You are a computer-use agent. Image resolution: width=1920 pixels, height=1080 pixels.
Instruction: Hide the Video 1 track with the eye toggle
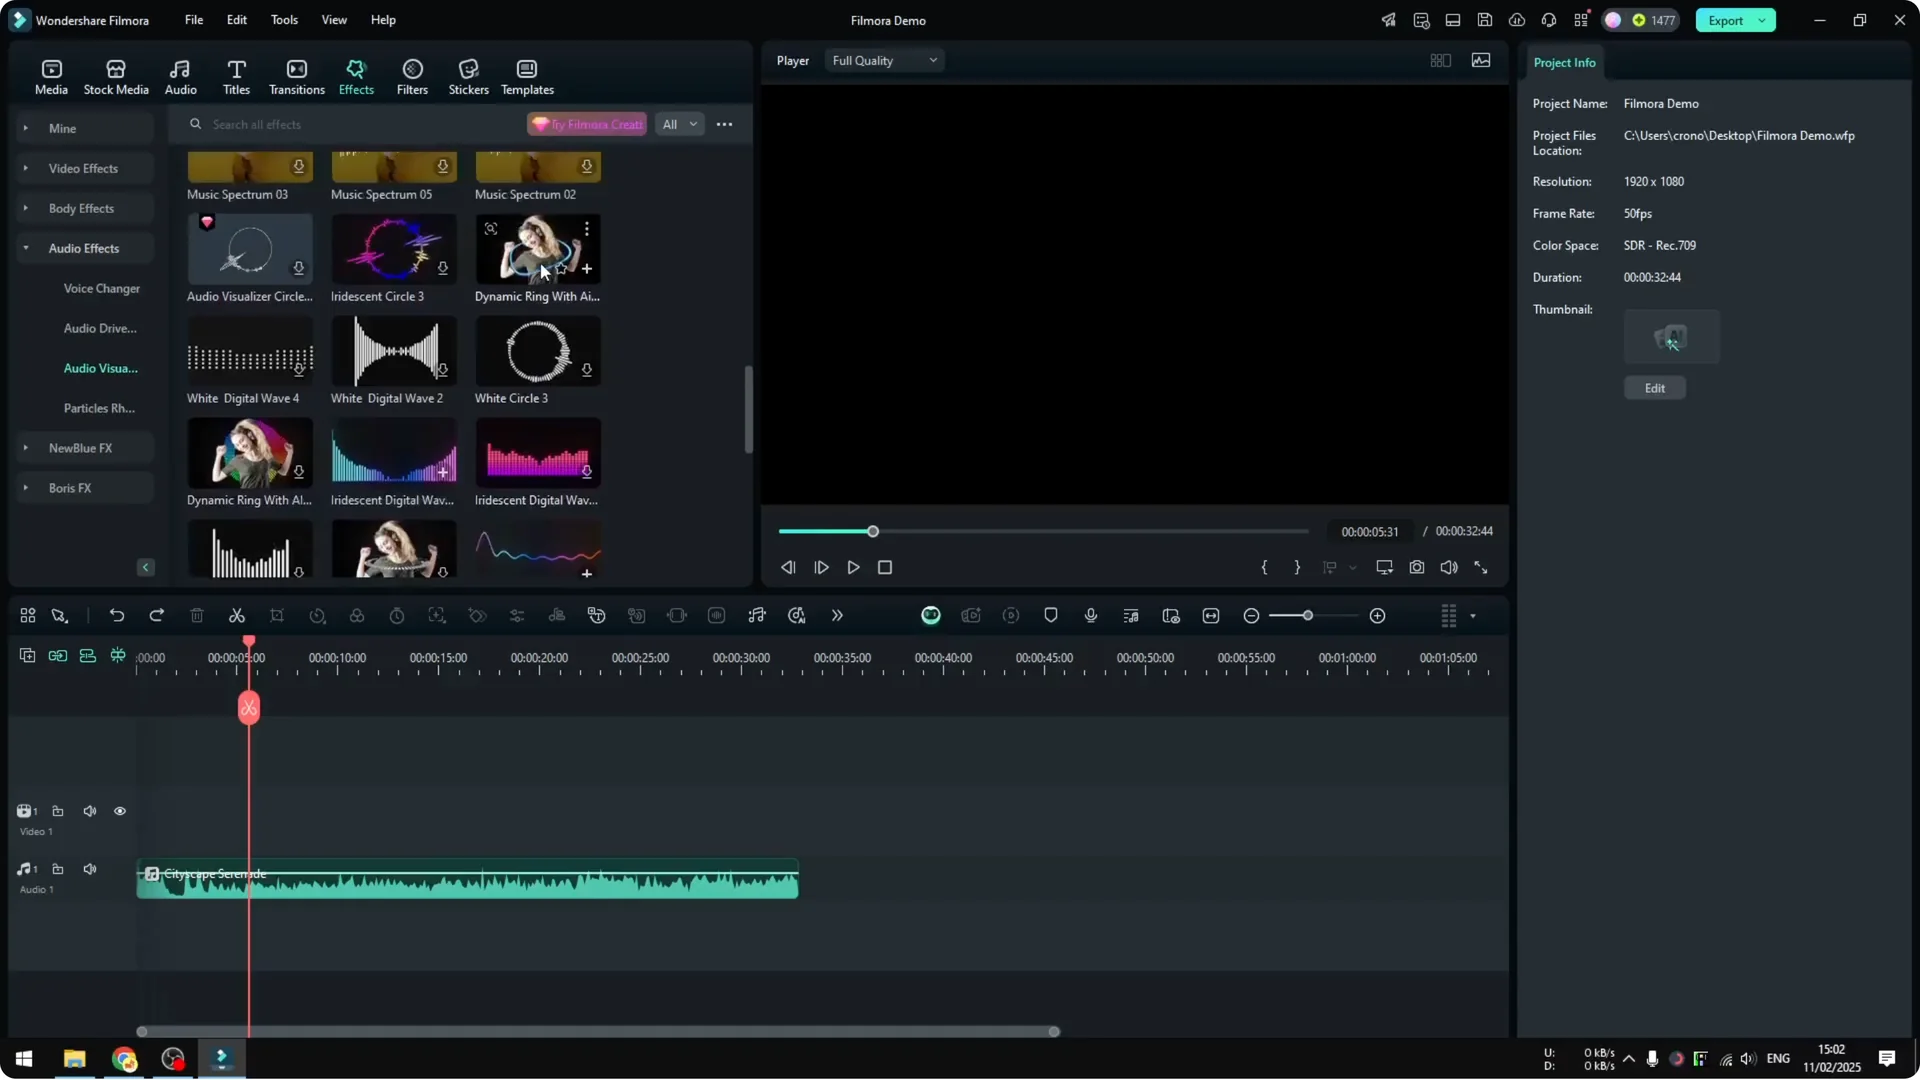tap(119, 811)
